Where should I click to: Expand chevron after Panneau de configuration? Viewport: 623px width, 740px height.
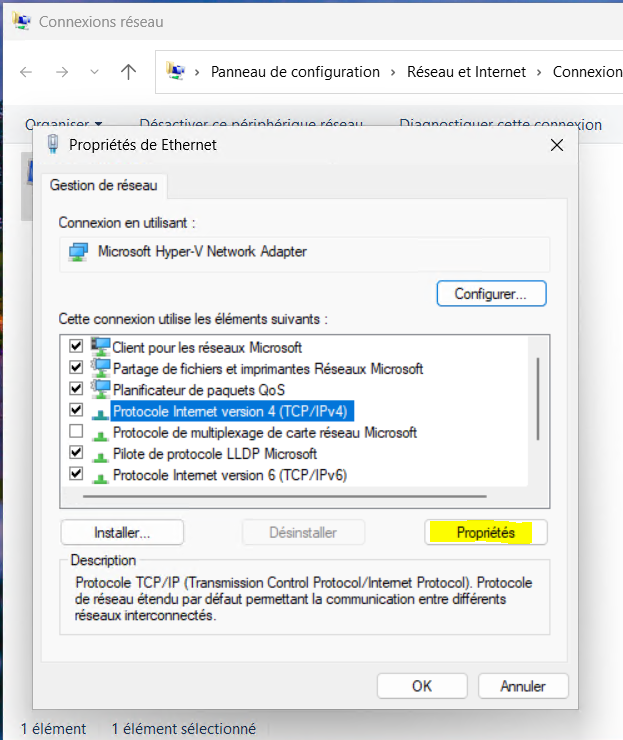point(393,72)
